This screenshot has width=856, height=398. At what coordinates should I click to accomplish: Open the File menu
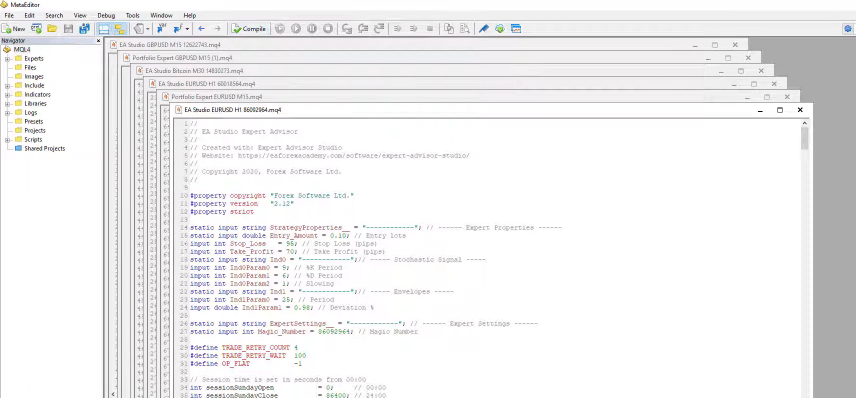[9, 15]
